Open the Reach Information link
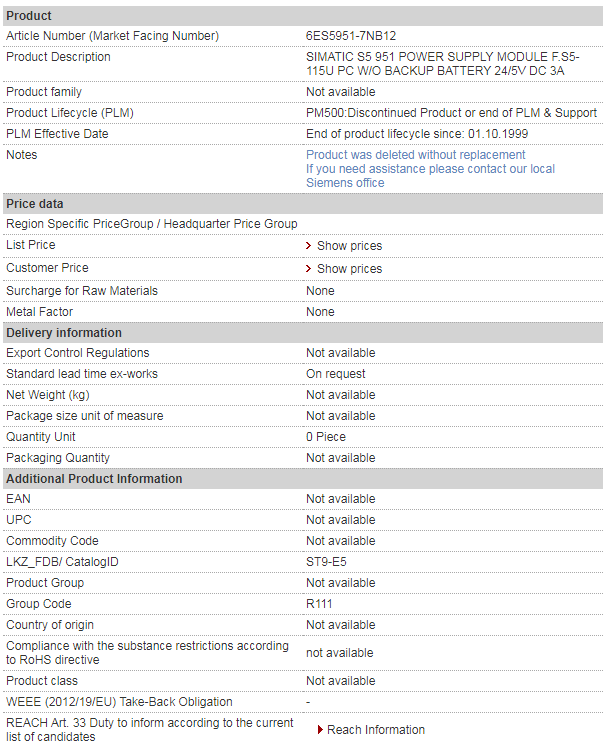 [375, 730]
